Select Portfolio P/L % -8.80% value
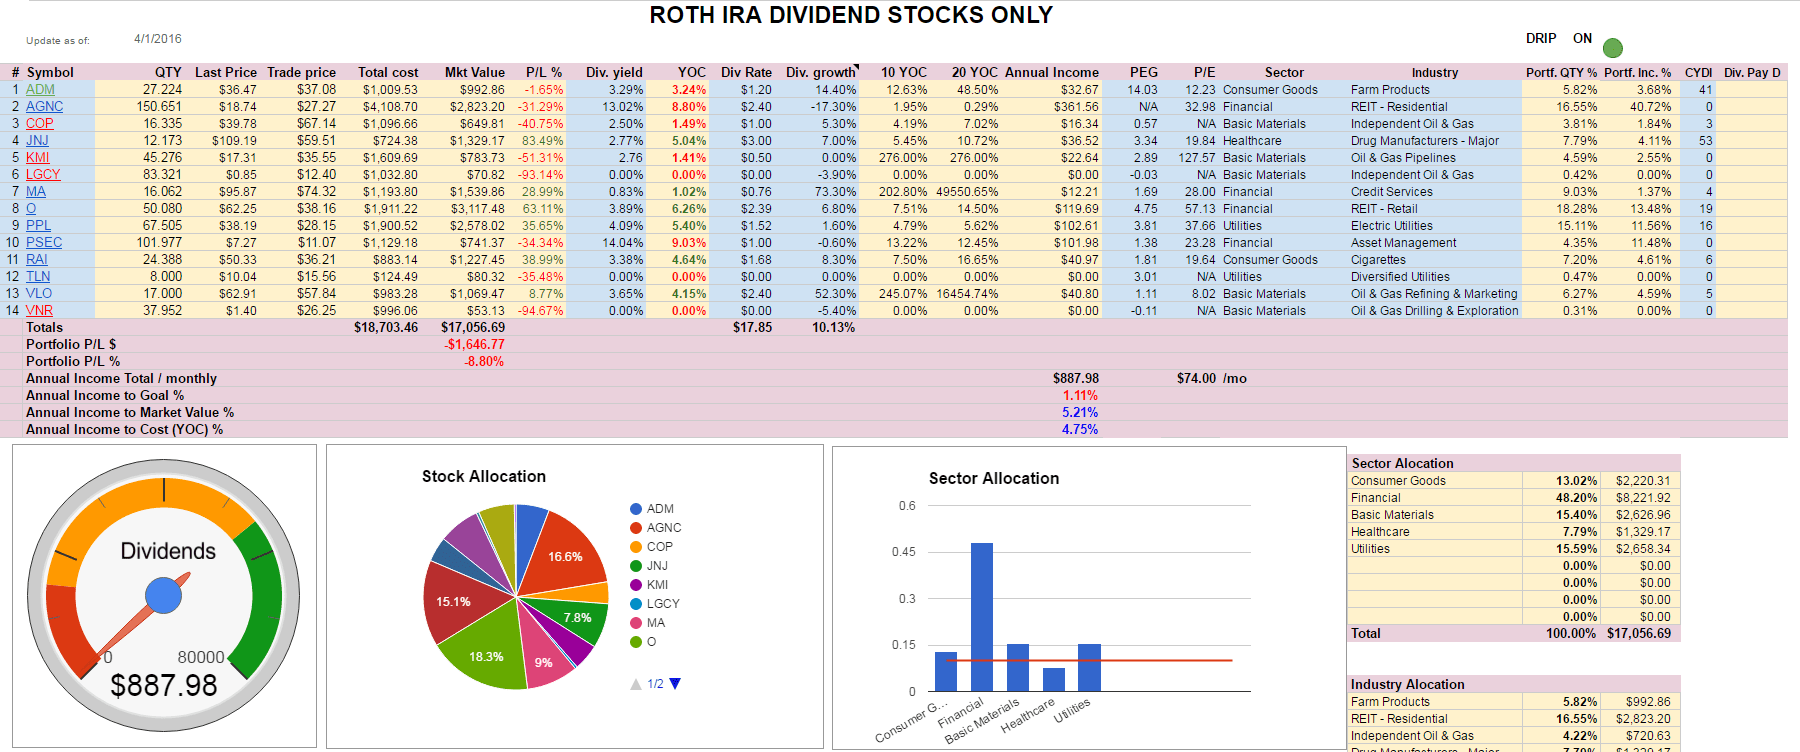Image resolution: width=1800 pixels, height=752 pixels. point(484,362)
